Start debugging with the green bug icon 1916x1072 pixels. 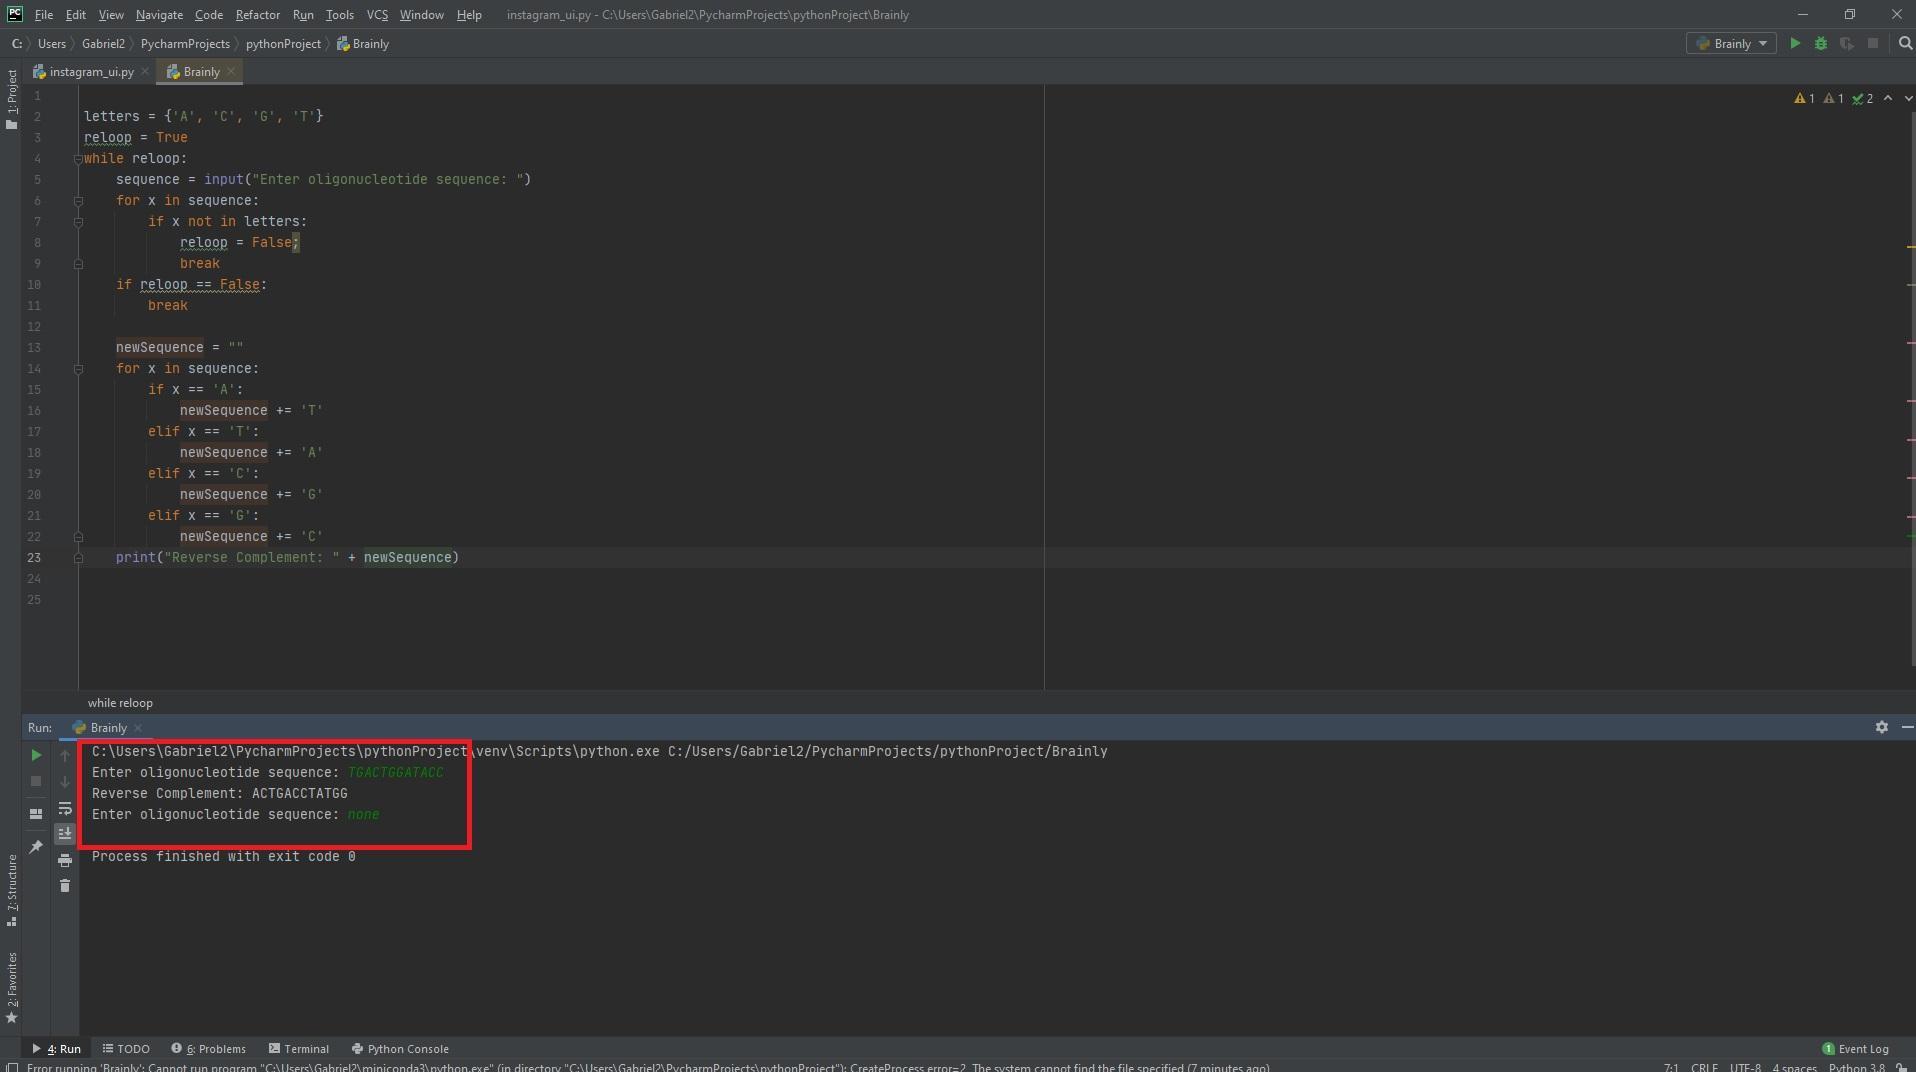pyautogui.click(x=1821, y=44)
